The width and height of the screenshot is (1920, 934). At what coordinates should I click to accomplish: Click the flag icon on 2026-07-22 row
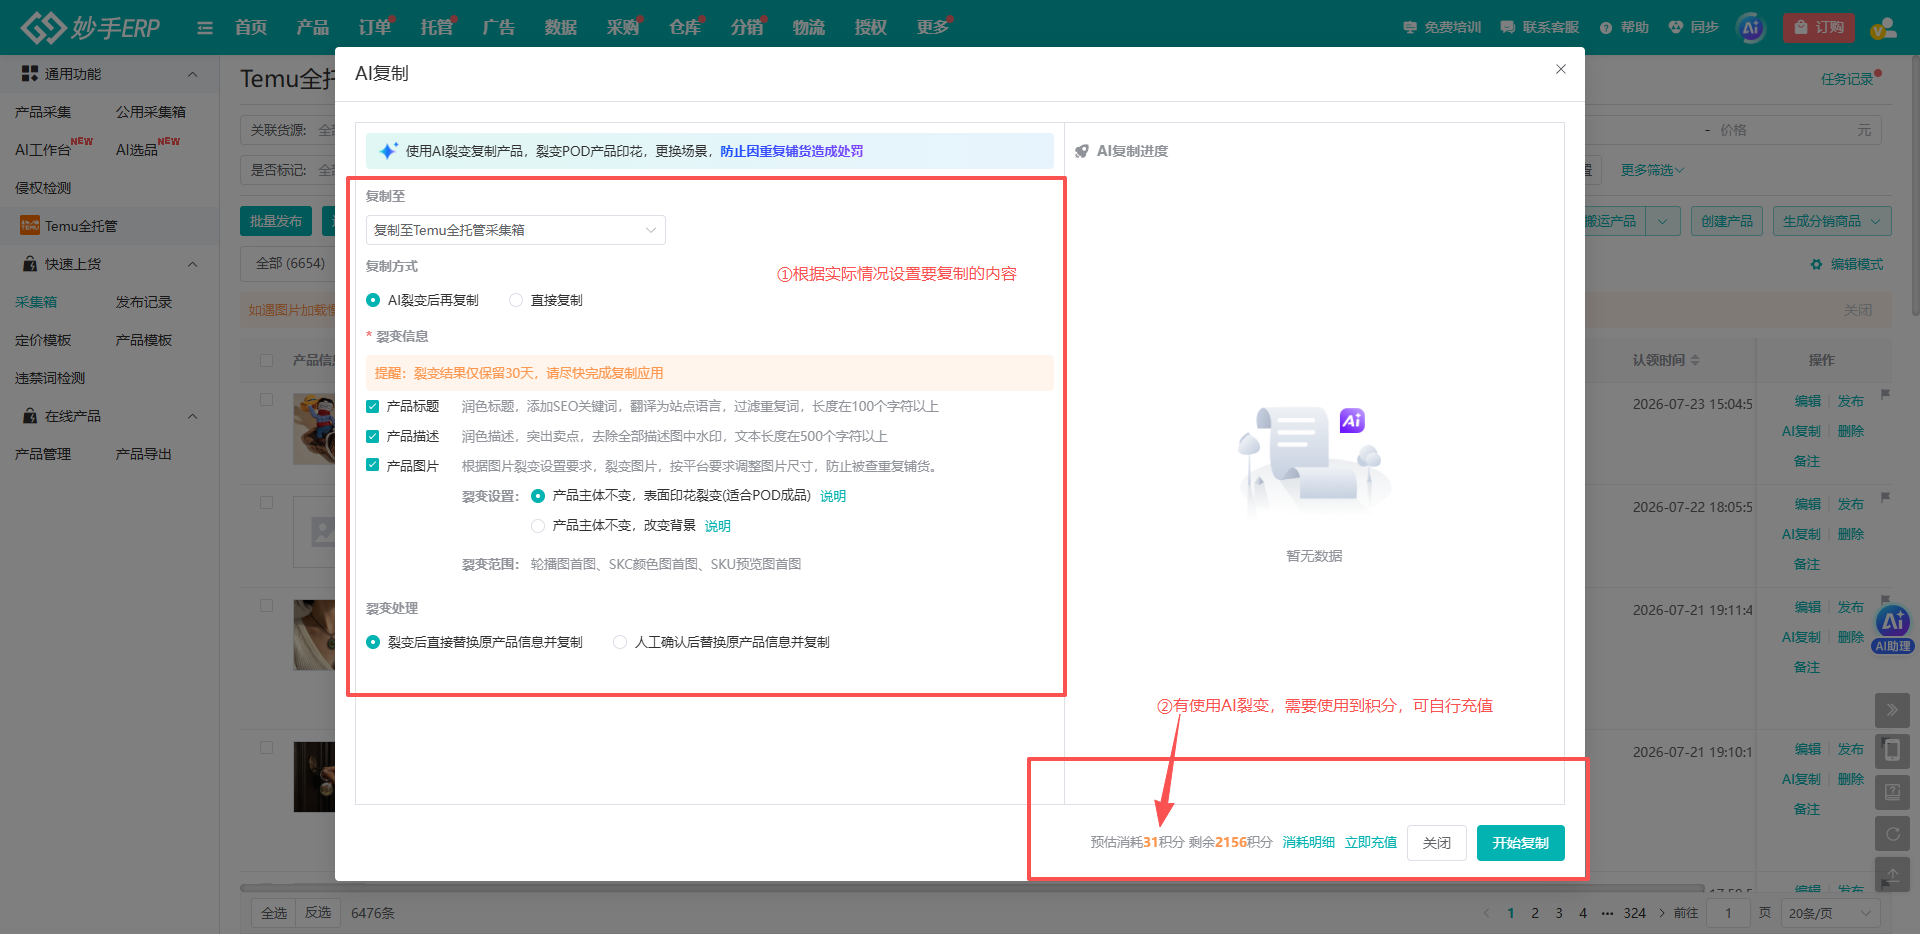(x=1885, y=497)
